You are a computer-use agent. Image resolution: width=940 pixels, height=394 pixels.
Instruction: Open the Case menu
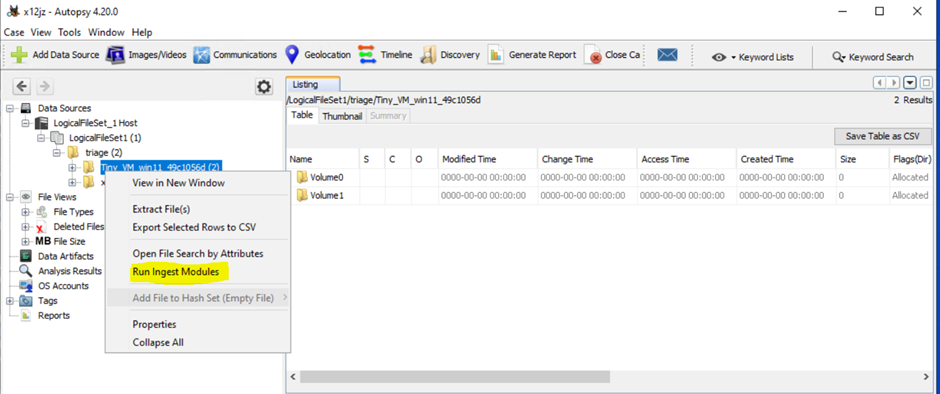coord(14,32)
